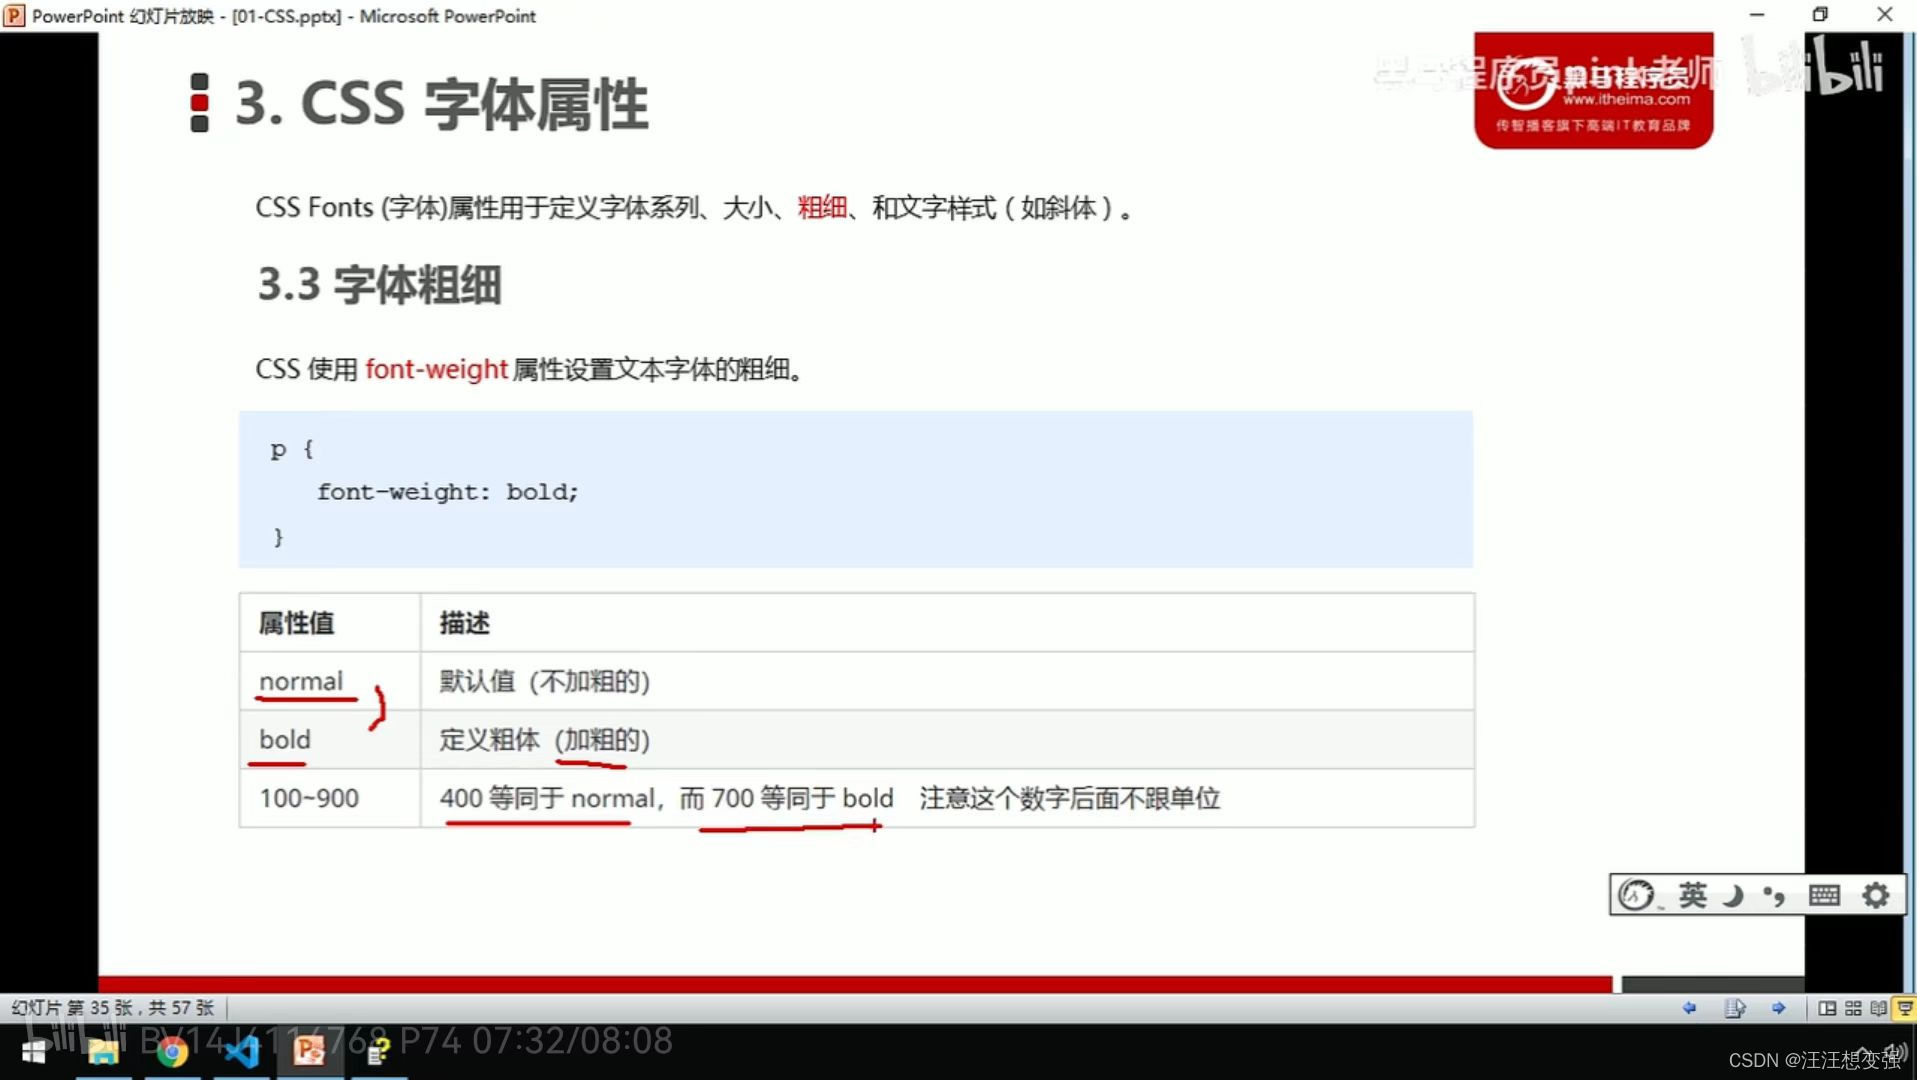Click the '幻灯片 第 35 张，共 57 张' status

(113, 1008)
